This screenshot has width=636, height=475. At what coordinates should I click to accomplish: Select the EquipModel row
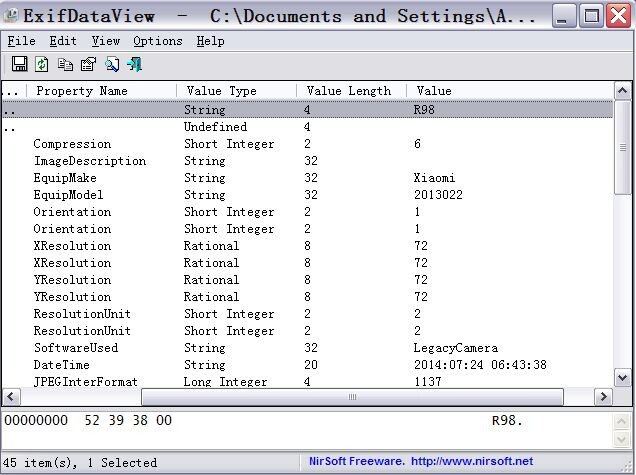click(x=307, y=195)
